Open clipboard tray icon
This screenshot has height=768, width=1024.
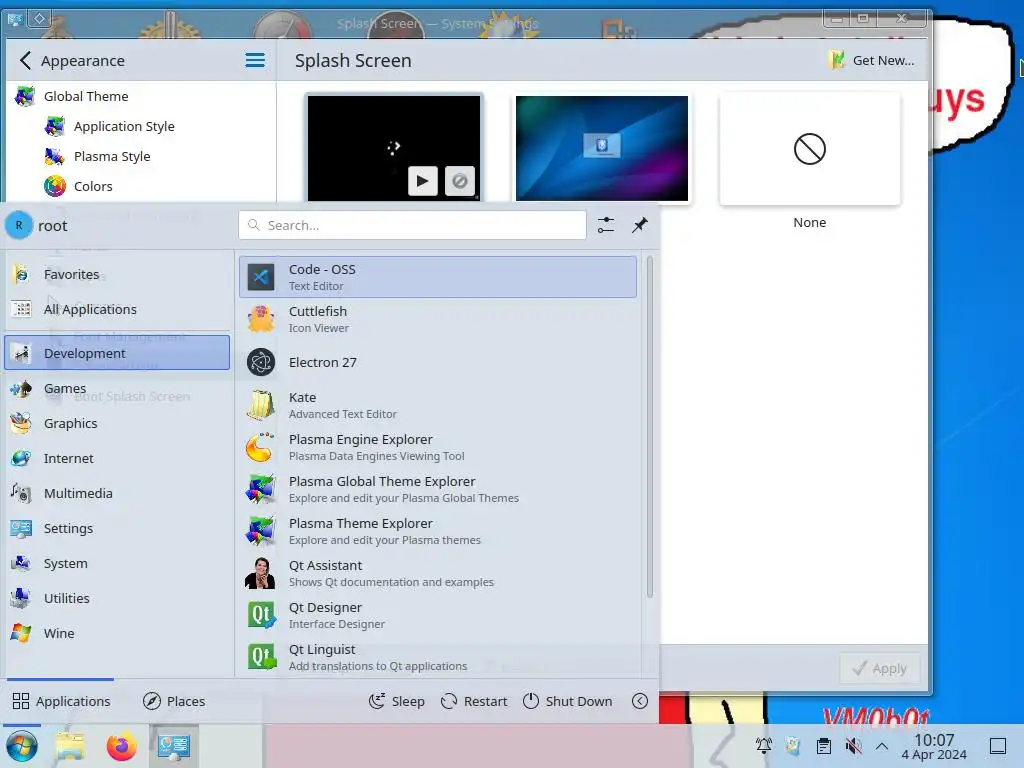tap(824, 746)
